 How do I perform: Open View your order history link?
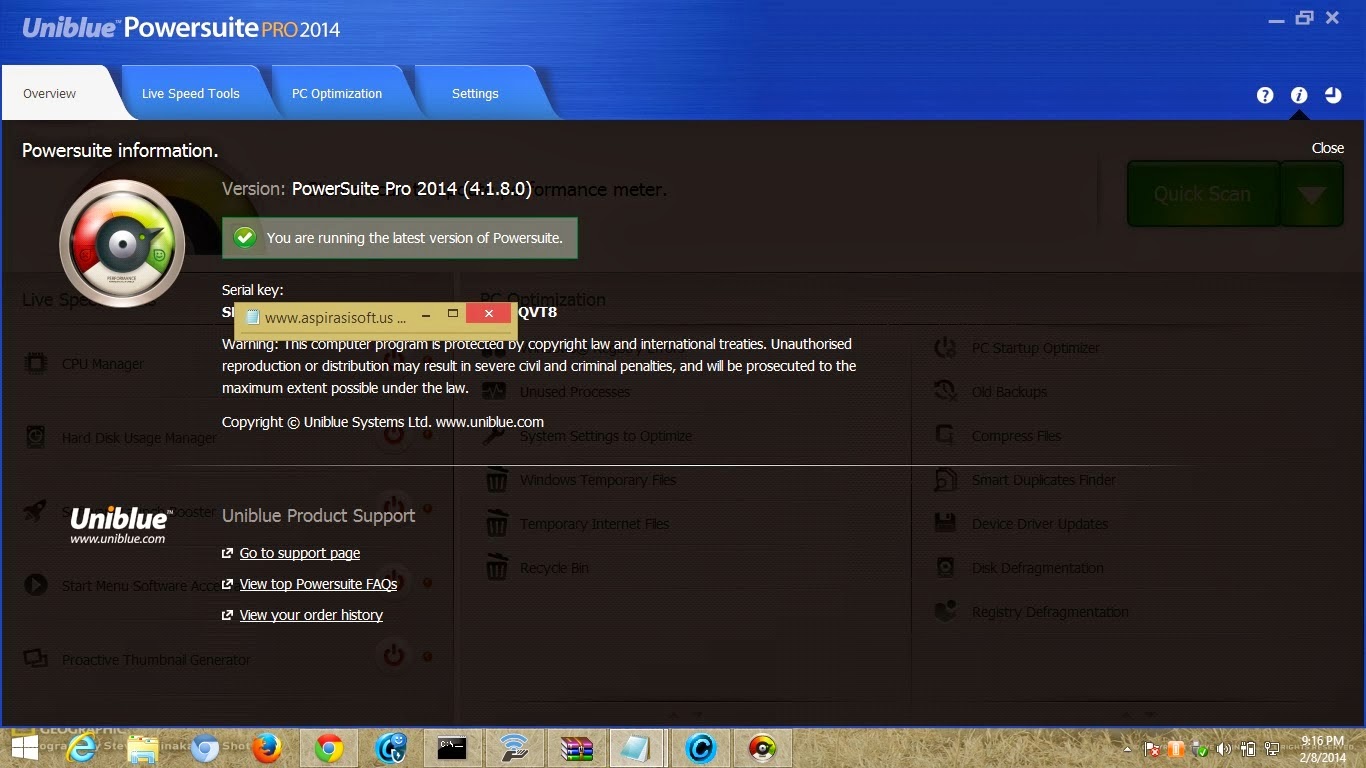click(x=311, y=615)
